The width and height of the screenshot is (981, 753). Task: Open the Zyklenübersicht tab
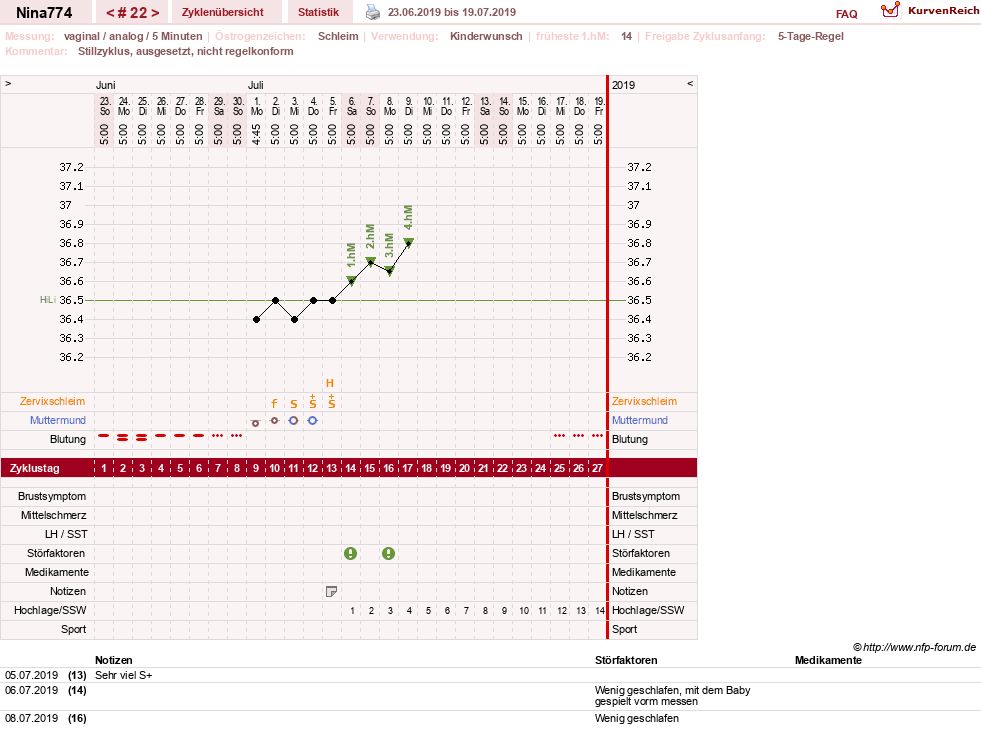[x=223, y=12]
